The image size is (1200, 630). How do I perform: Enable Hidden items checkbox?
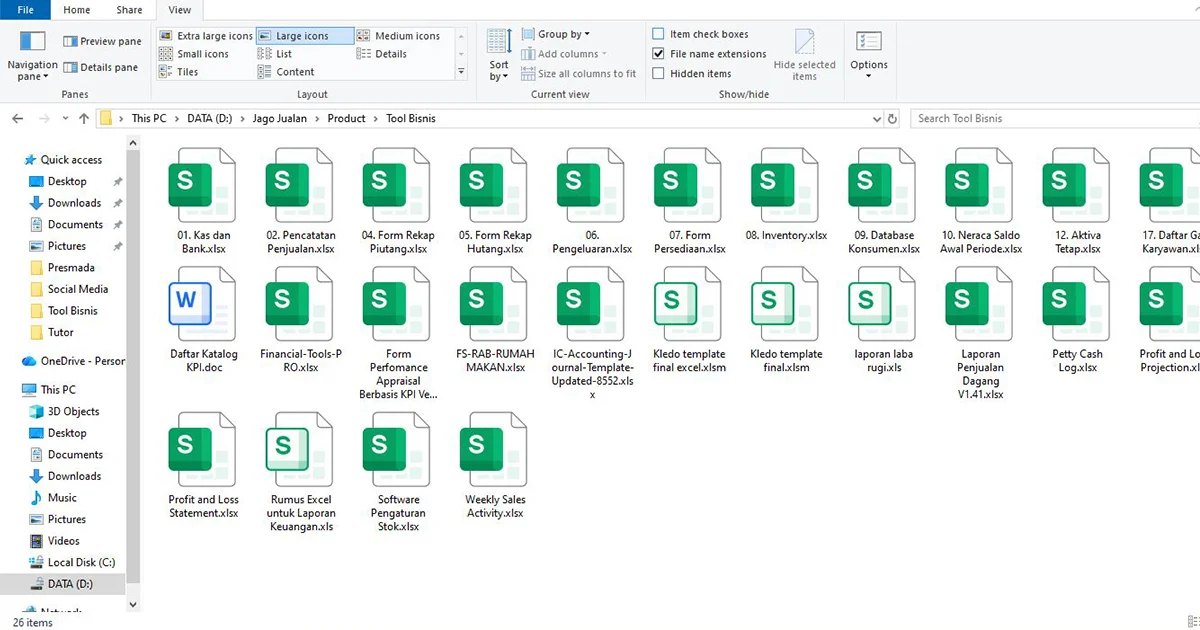[x=658, y=74]
